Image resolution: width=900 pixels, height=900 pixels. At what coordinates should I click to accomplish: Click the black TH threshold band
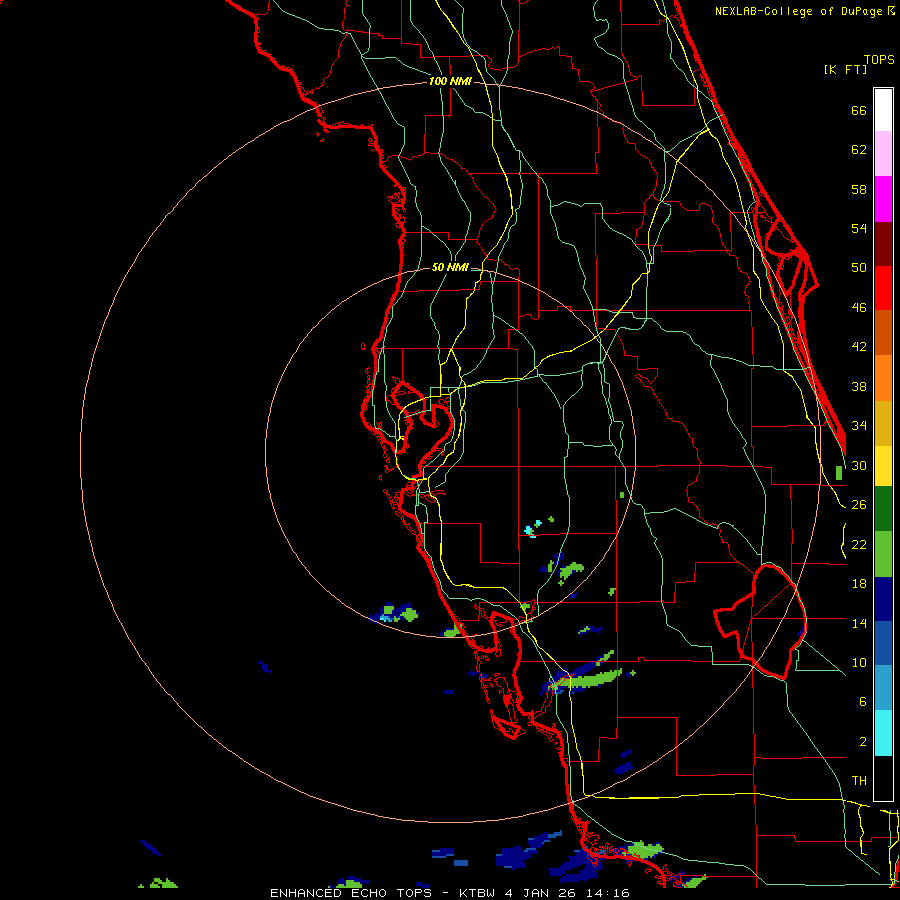pyautogui.click(x=883, y=778)
